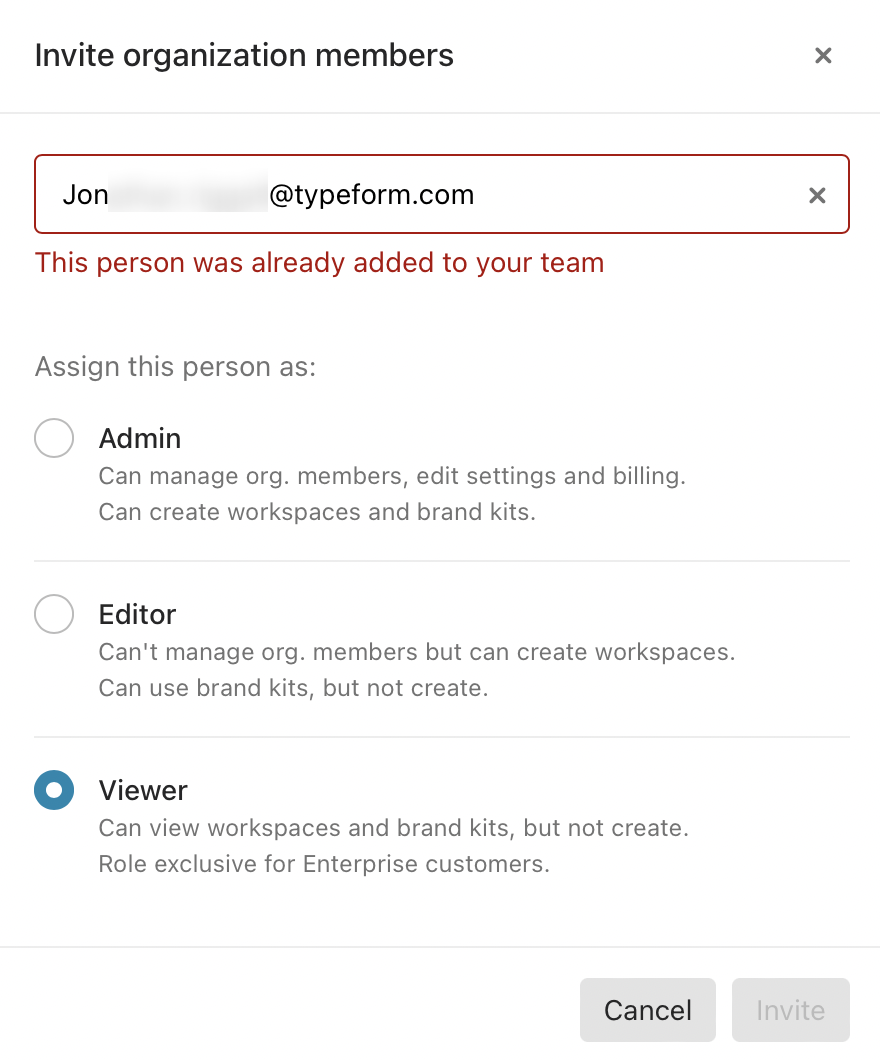The height and width of the screenshot is (1060, 880).
Task: Click the 'Assign this person as:' heading
Action: coord(175,366)
